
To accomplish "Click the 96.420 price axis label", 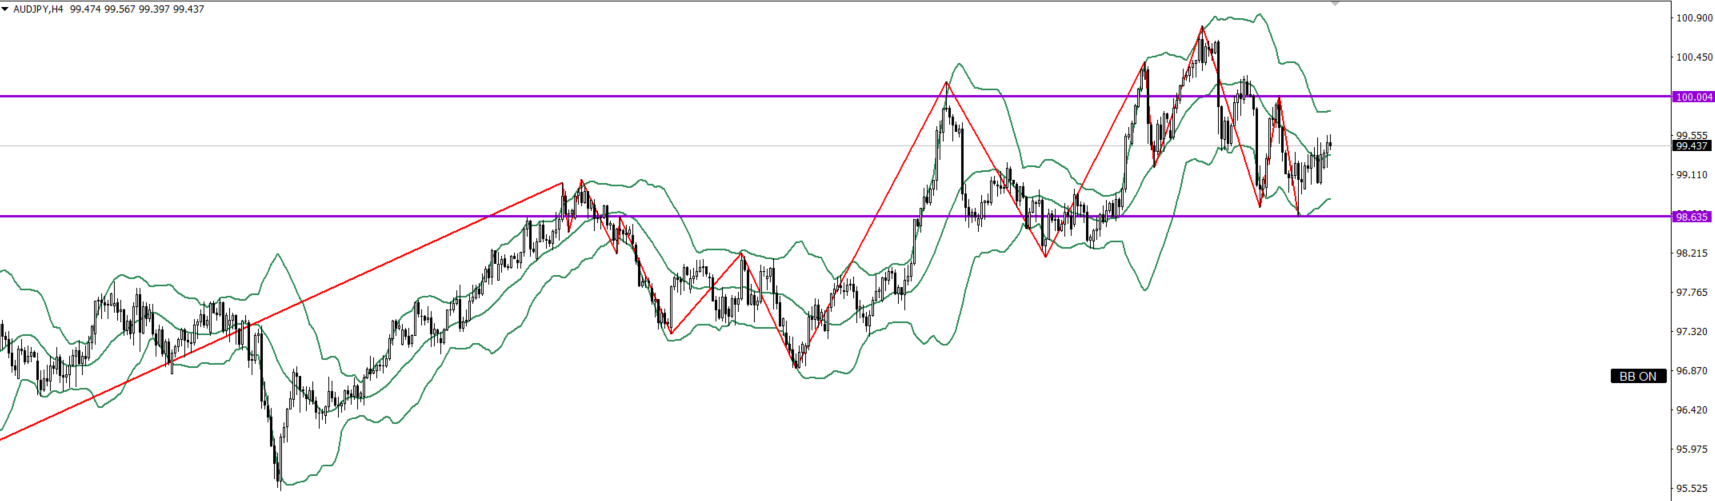I will coord(1692,410).
